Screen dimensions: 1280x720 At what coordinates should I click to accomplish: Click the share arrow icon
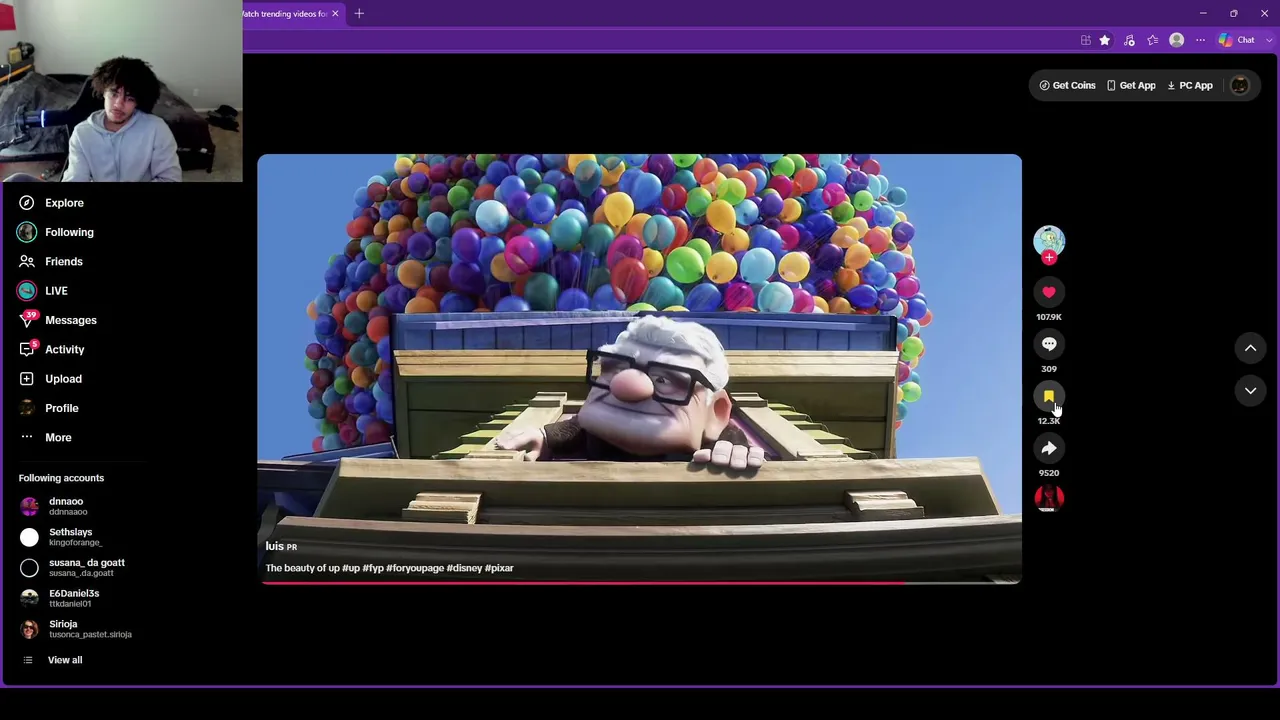pyautogui.click(x=1049, y=448)
